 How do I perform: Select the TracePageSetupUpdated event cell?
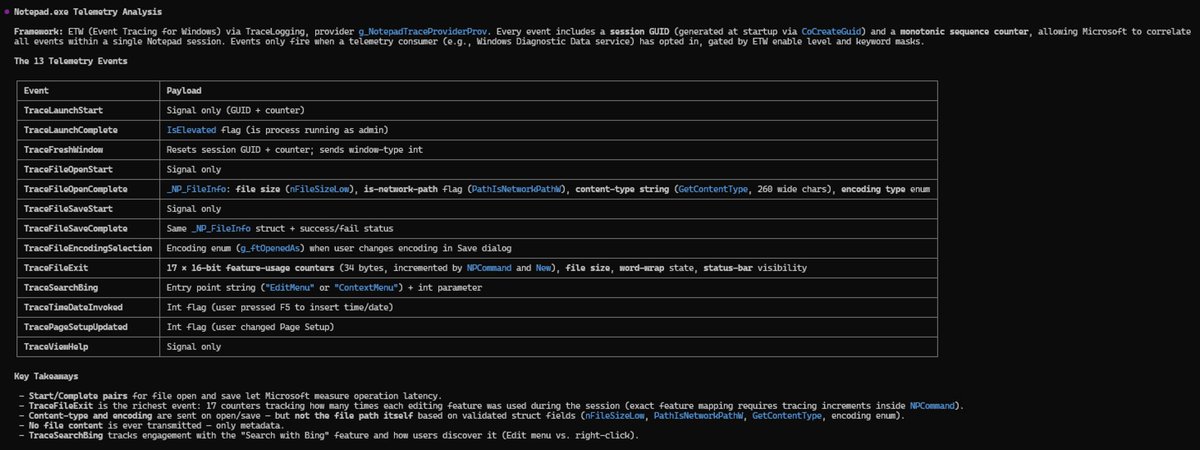[x=89, y=326]
